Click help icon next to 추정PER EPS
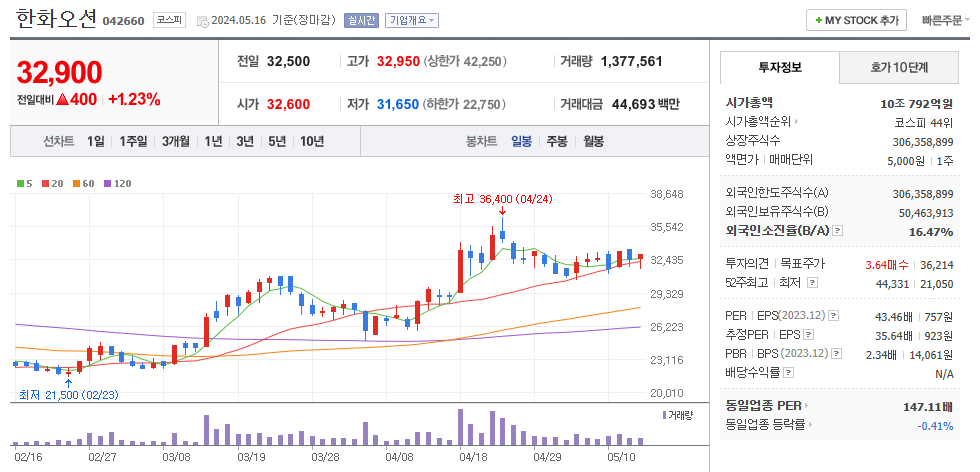980x472 pixels. [809, 334]
